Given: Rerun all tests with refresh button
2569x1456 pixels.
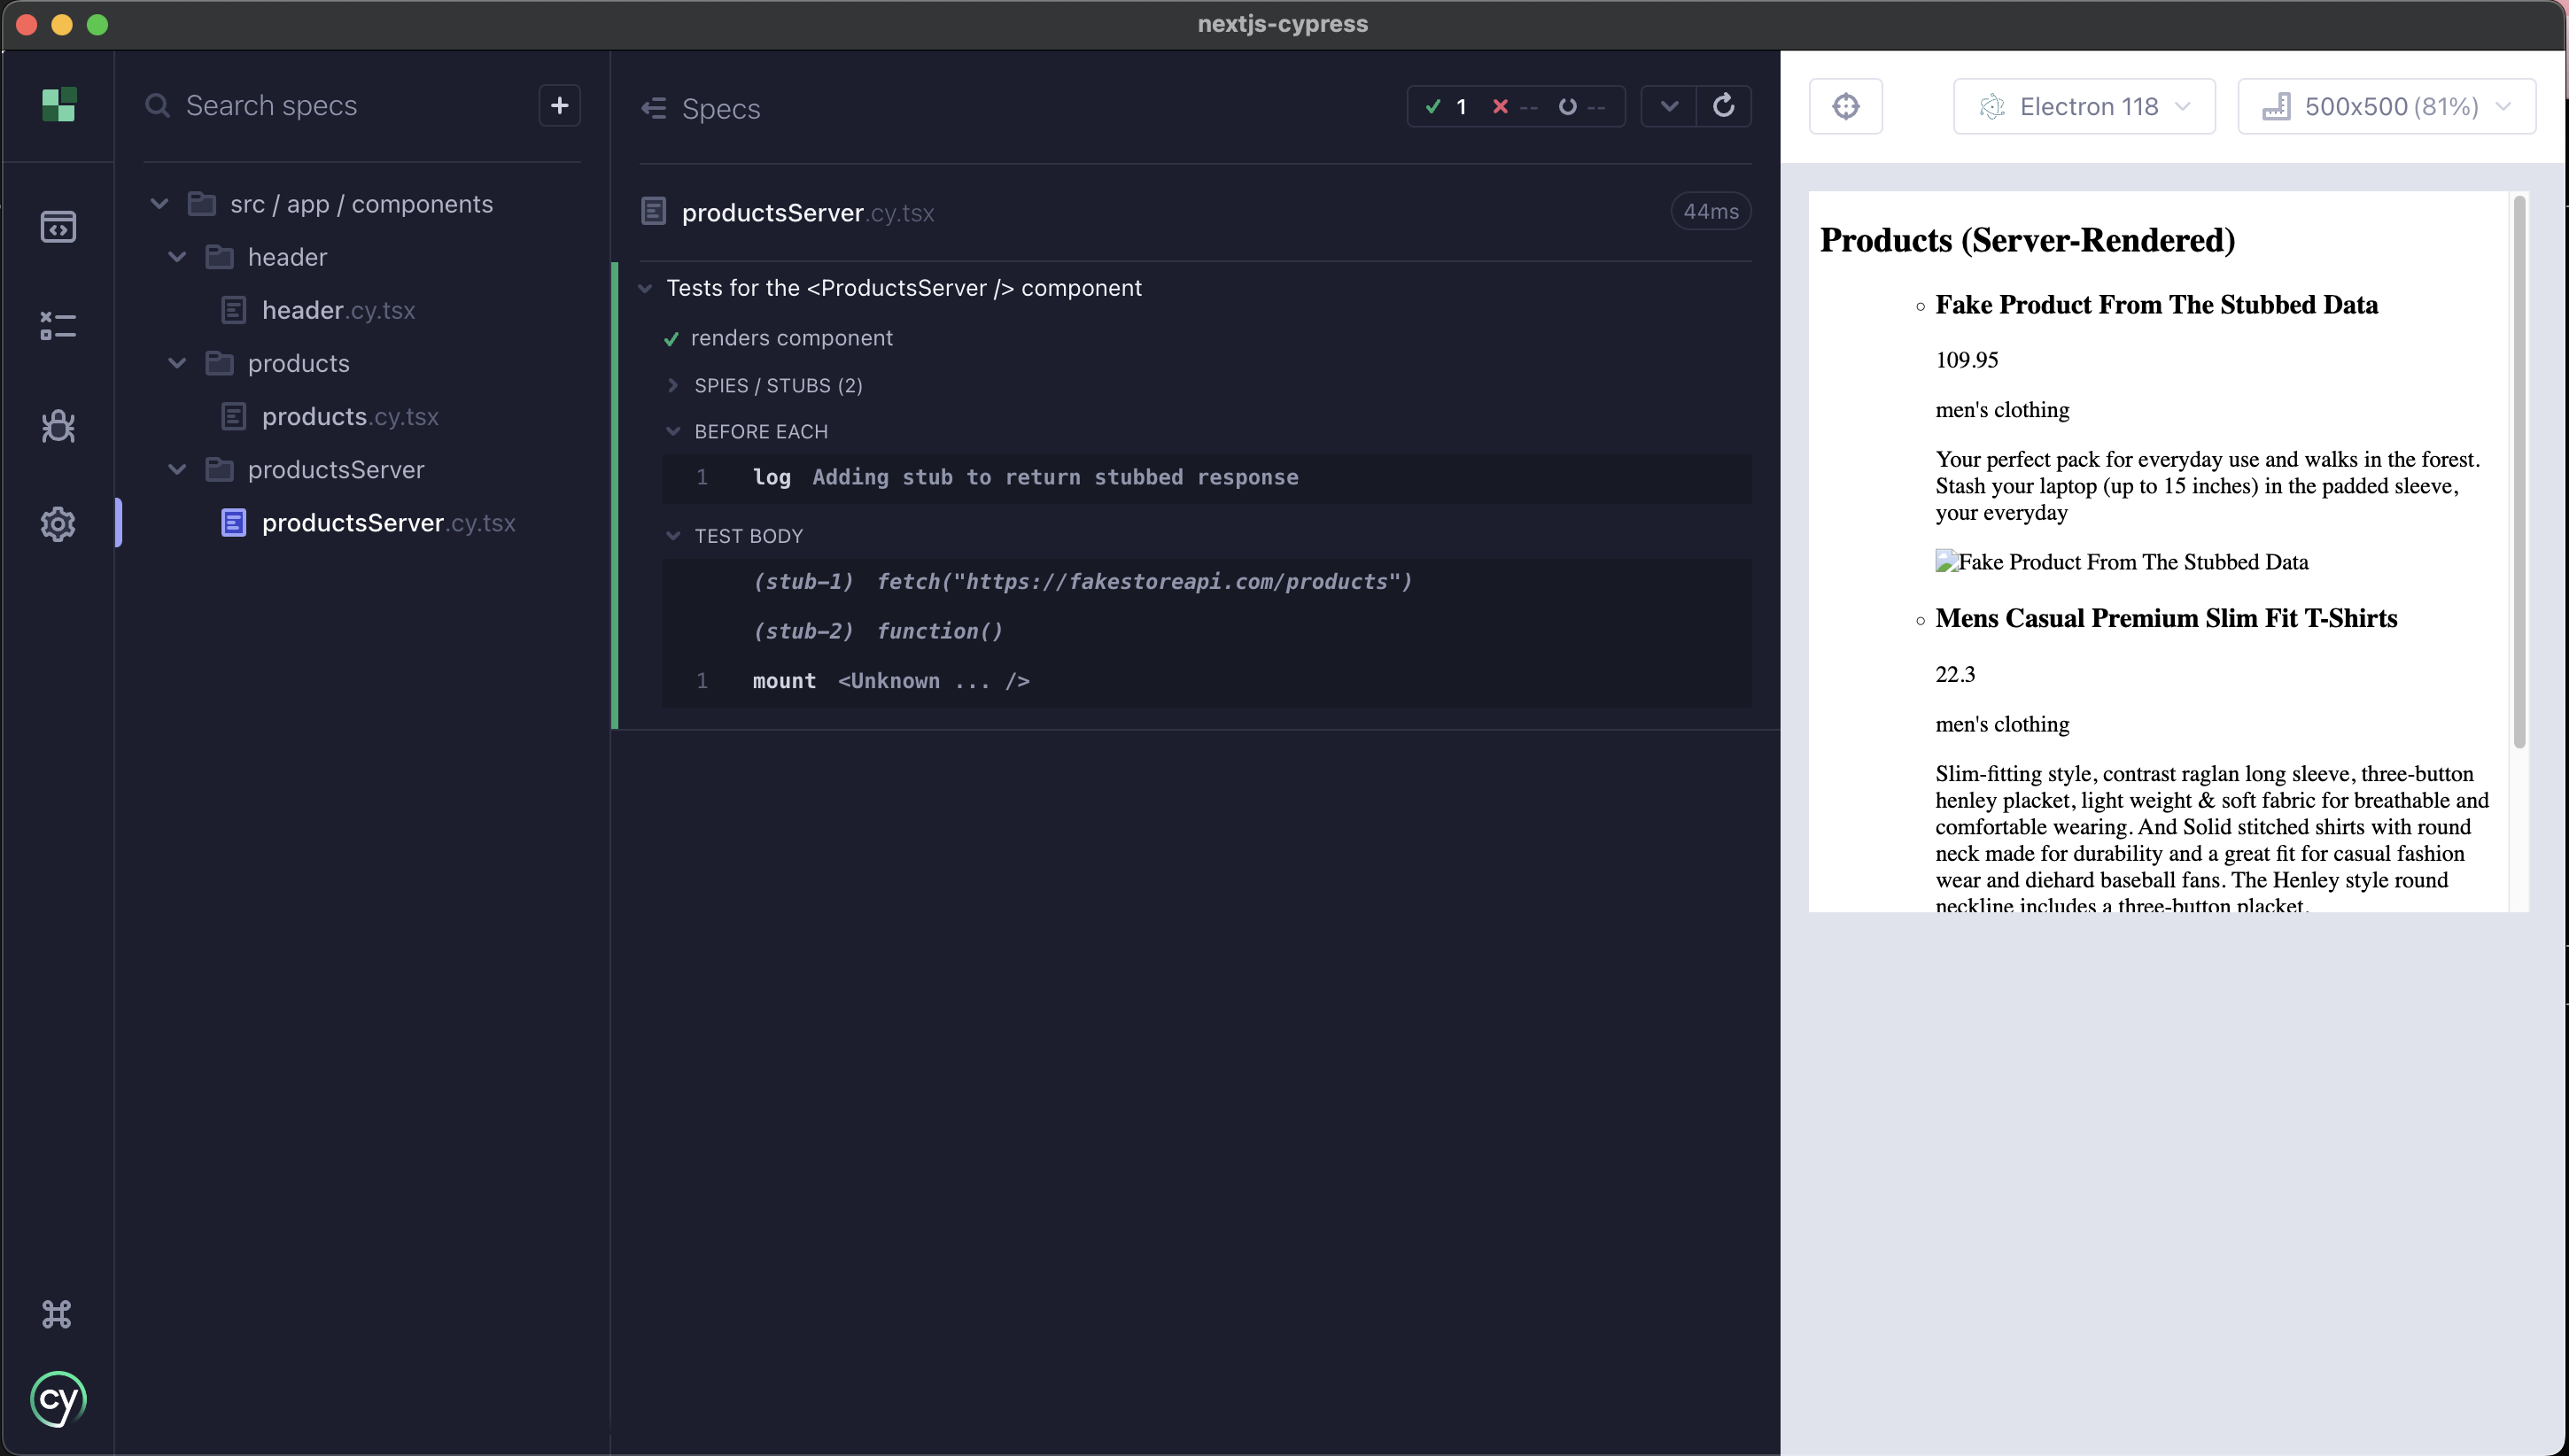Looking at the screenshot, I should tap(1724, 106).
